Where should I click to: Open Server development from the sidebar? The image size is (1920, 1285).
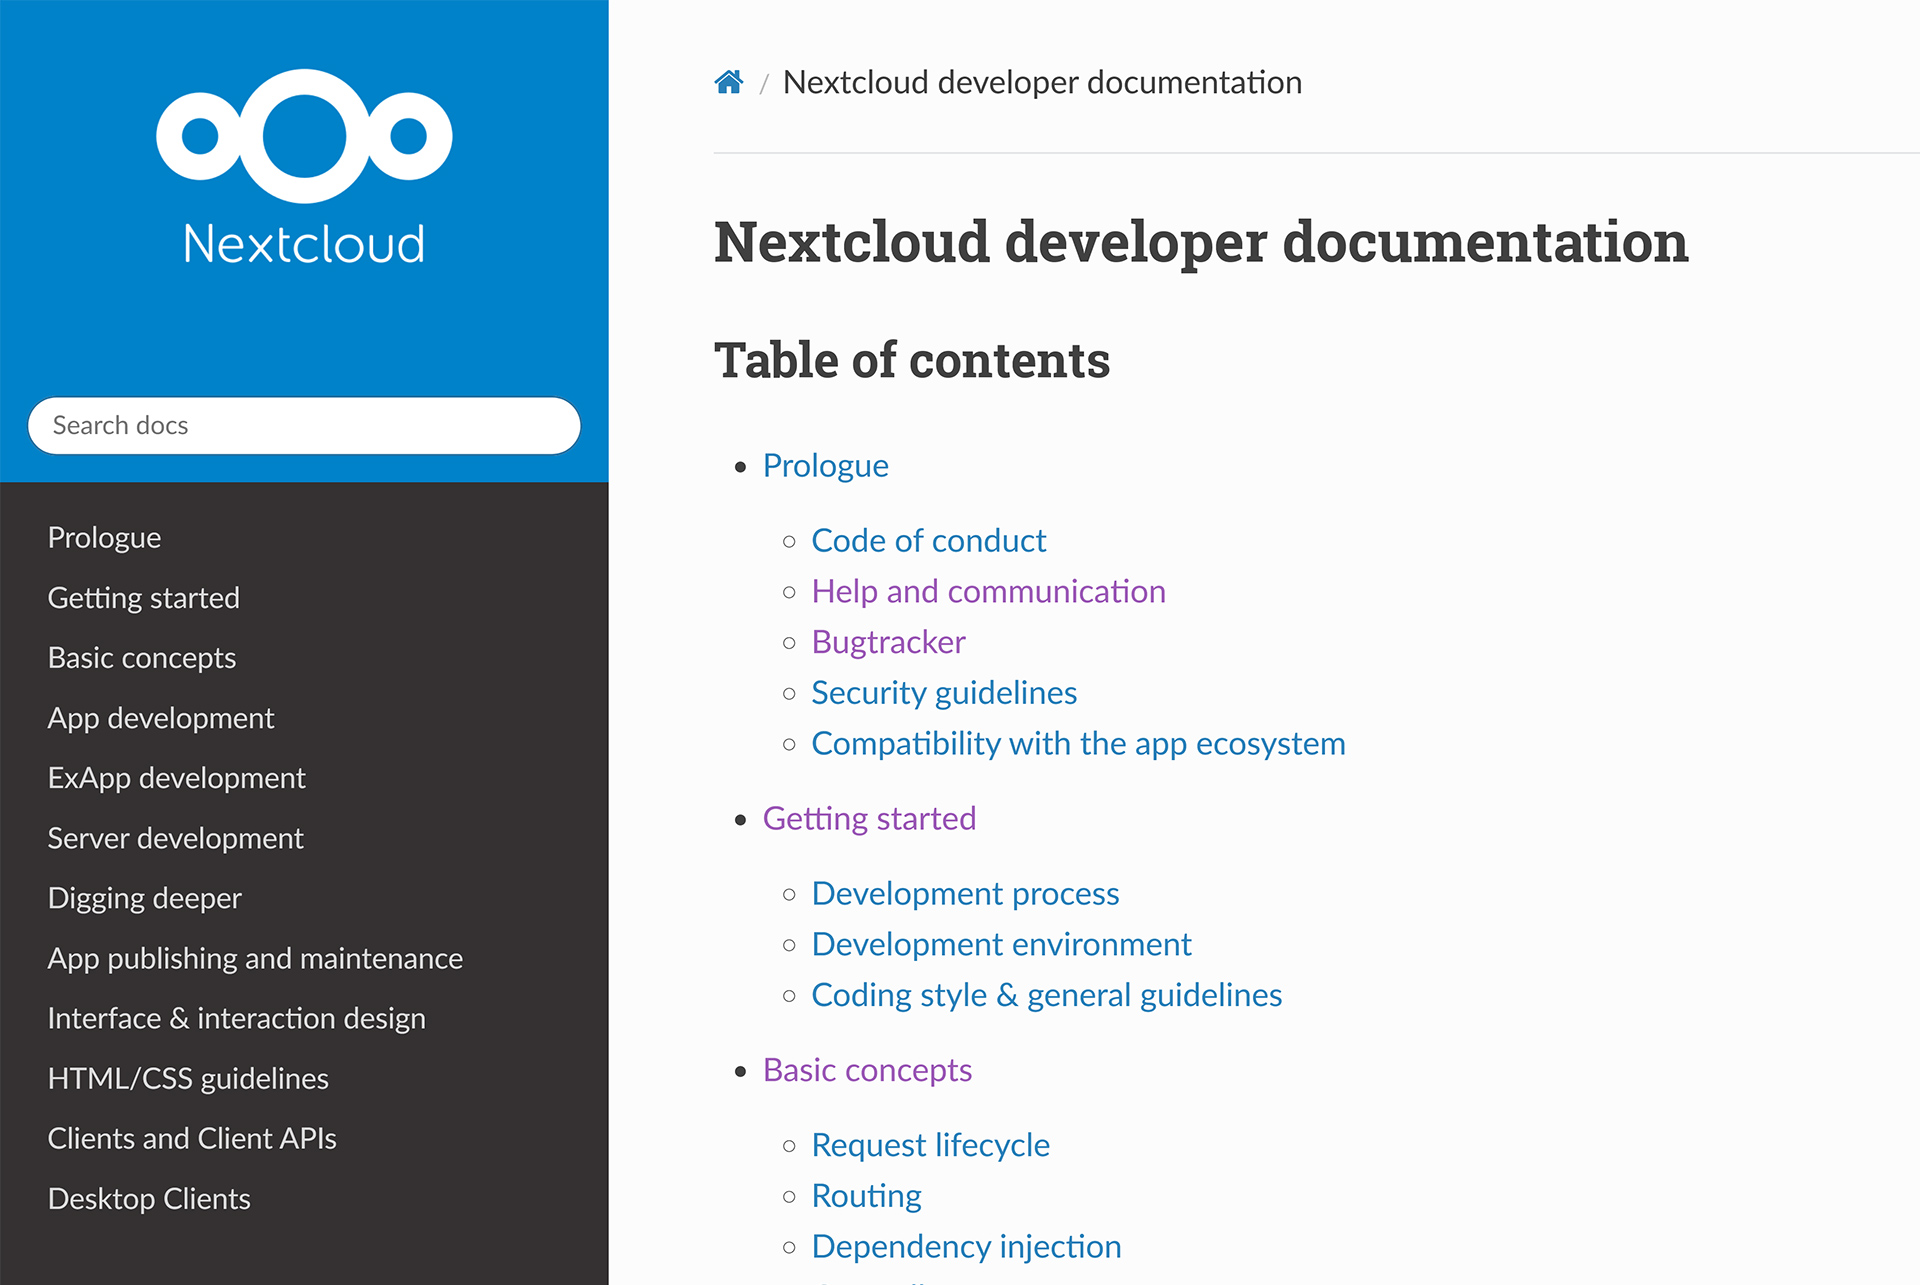coord(175,838)
